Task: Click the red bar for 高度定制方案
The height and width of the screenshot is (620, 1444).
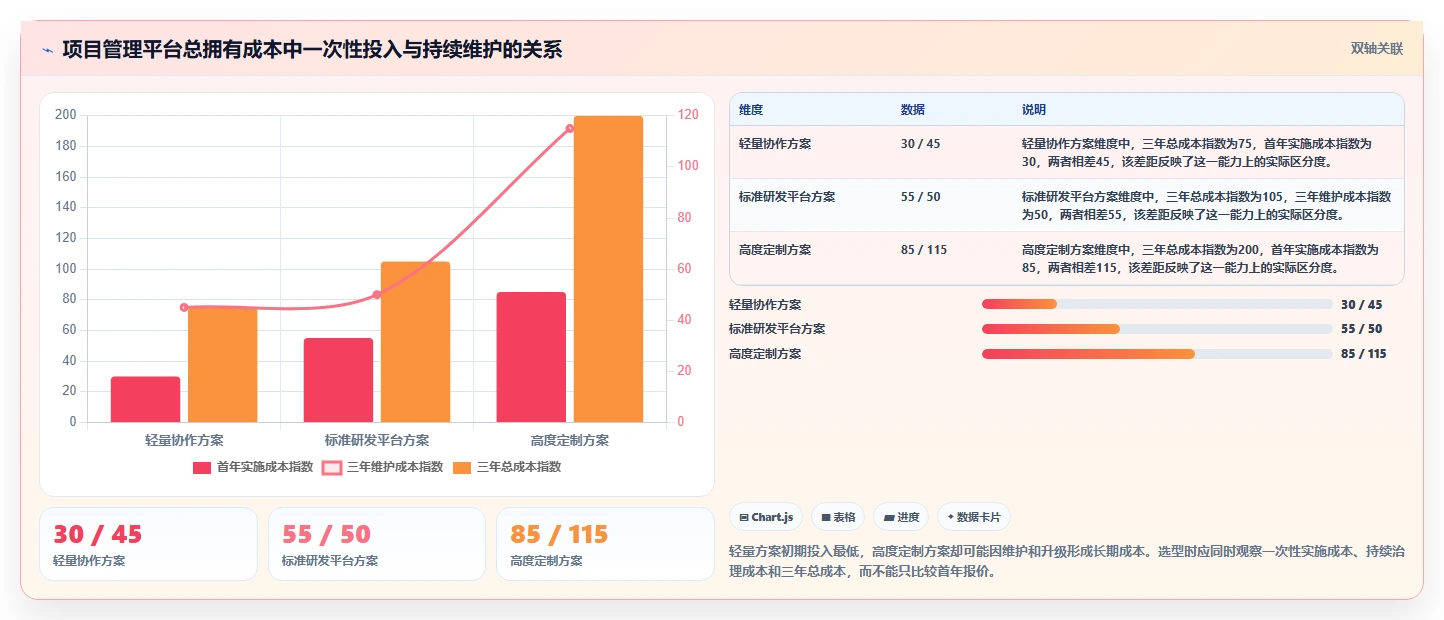Action: (531, 357)
